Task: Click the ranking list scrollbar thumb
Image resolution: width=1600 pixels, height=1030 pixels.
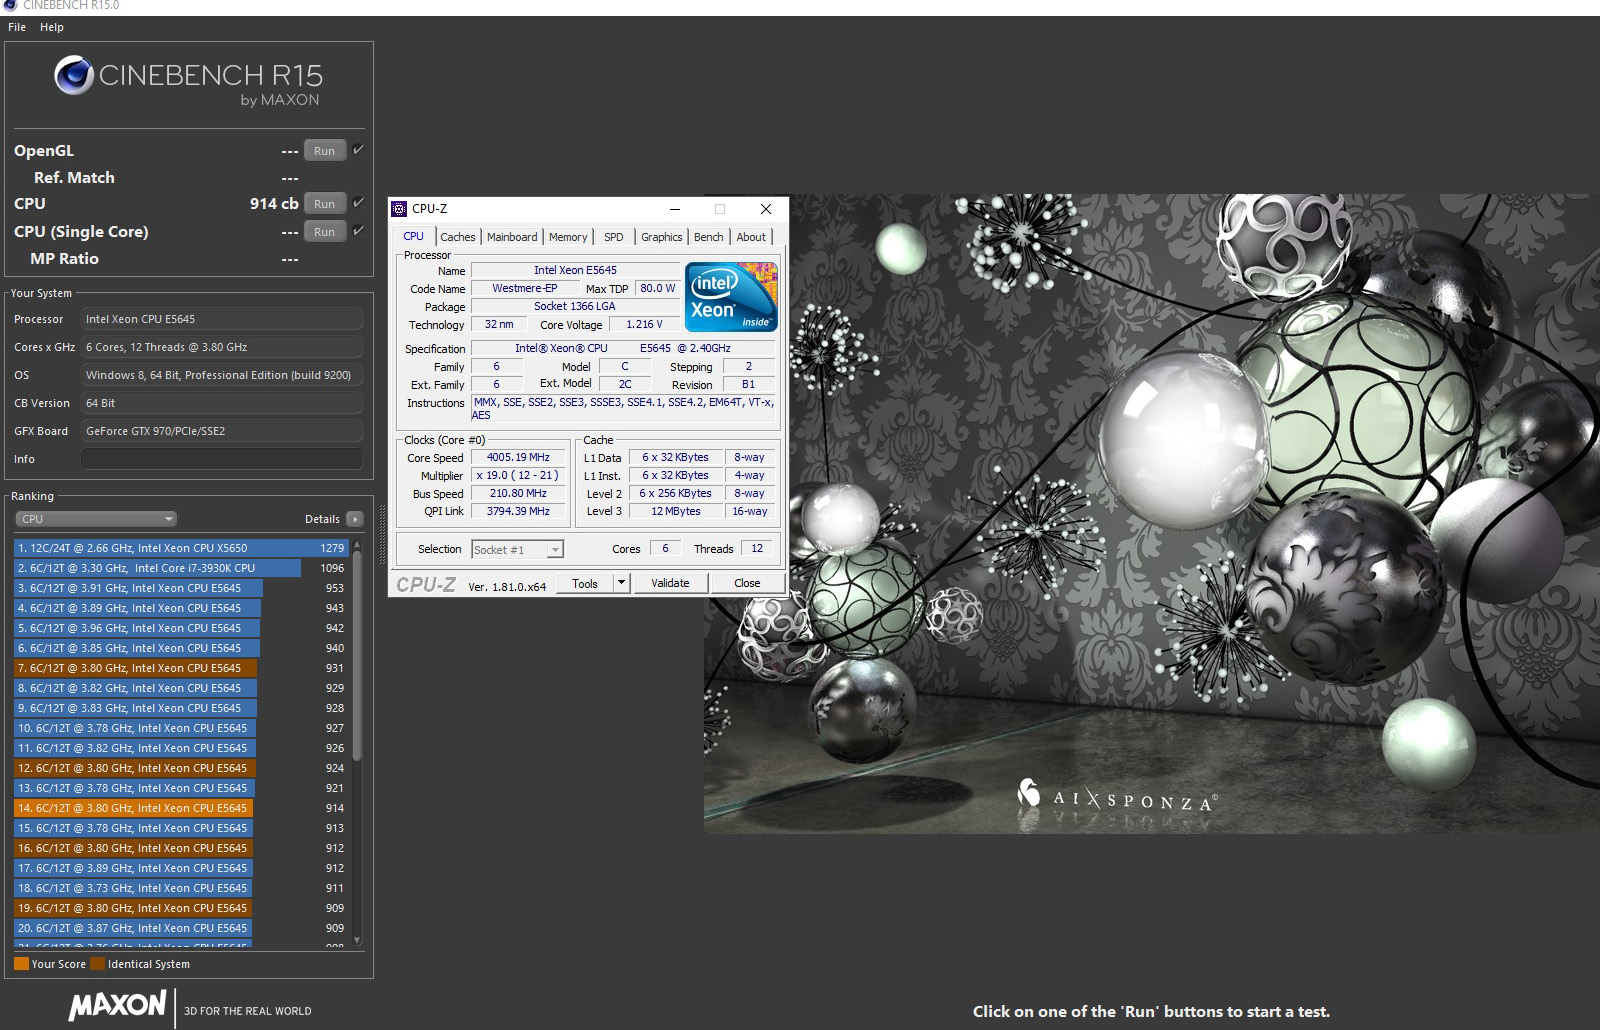Action: 357,654
